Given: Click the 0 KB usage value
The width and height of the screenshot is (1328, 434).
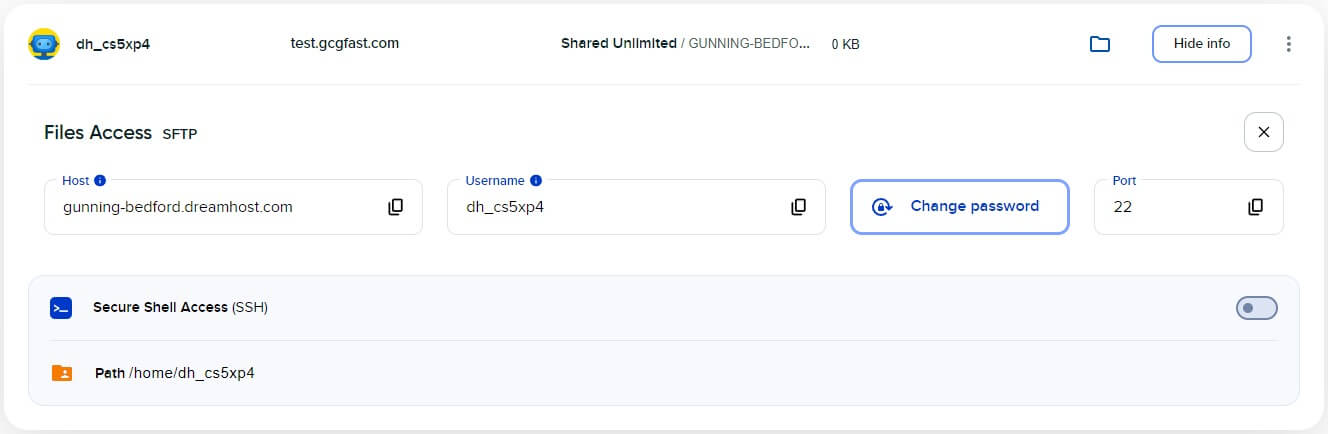Looking at the screenshot, I should [x=846, y=44].
